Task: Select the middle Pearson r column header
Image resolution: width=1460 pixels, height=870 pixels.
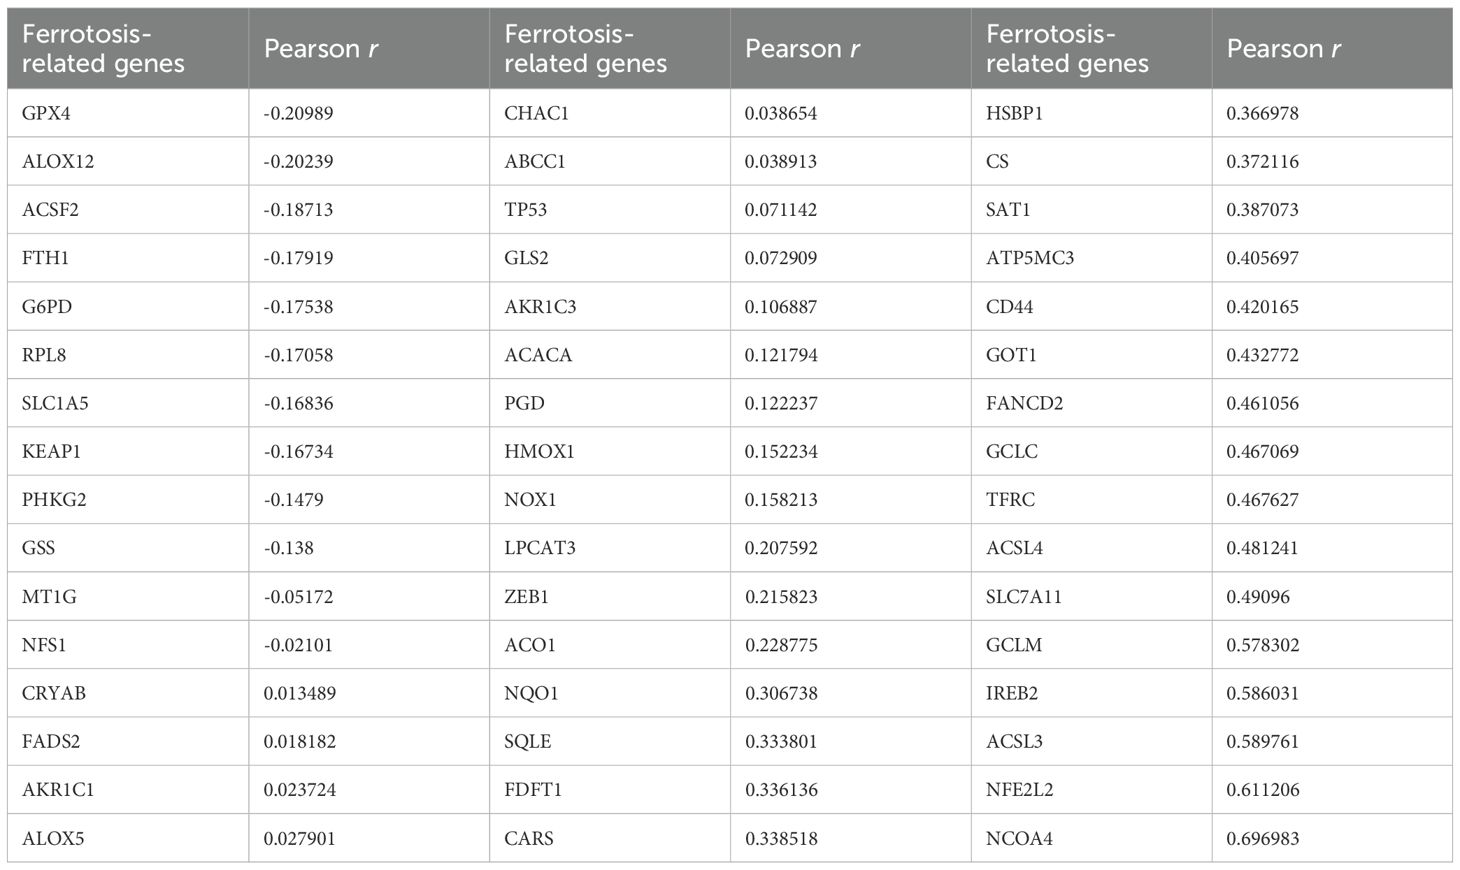Action: (x=802, y=49)
